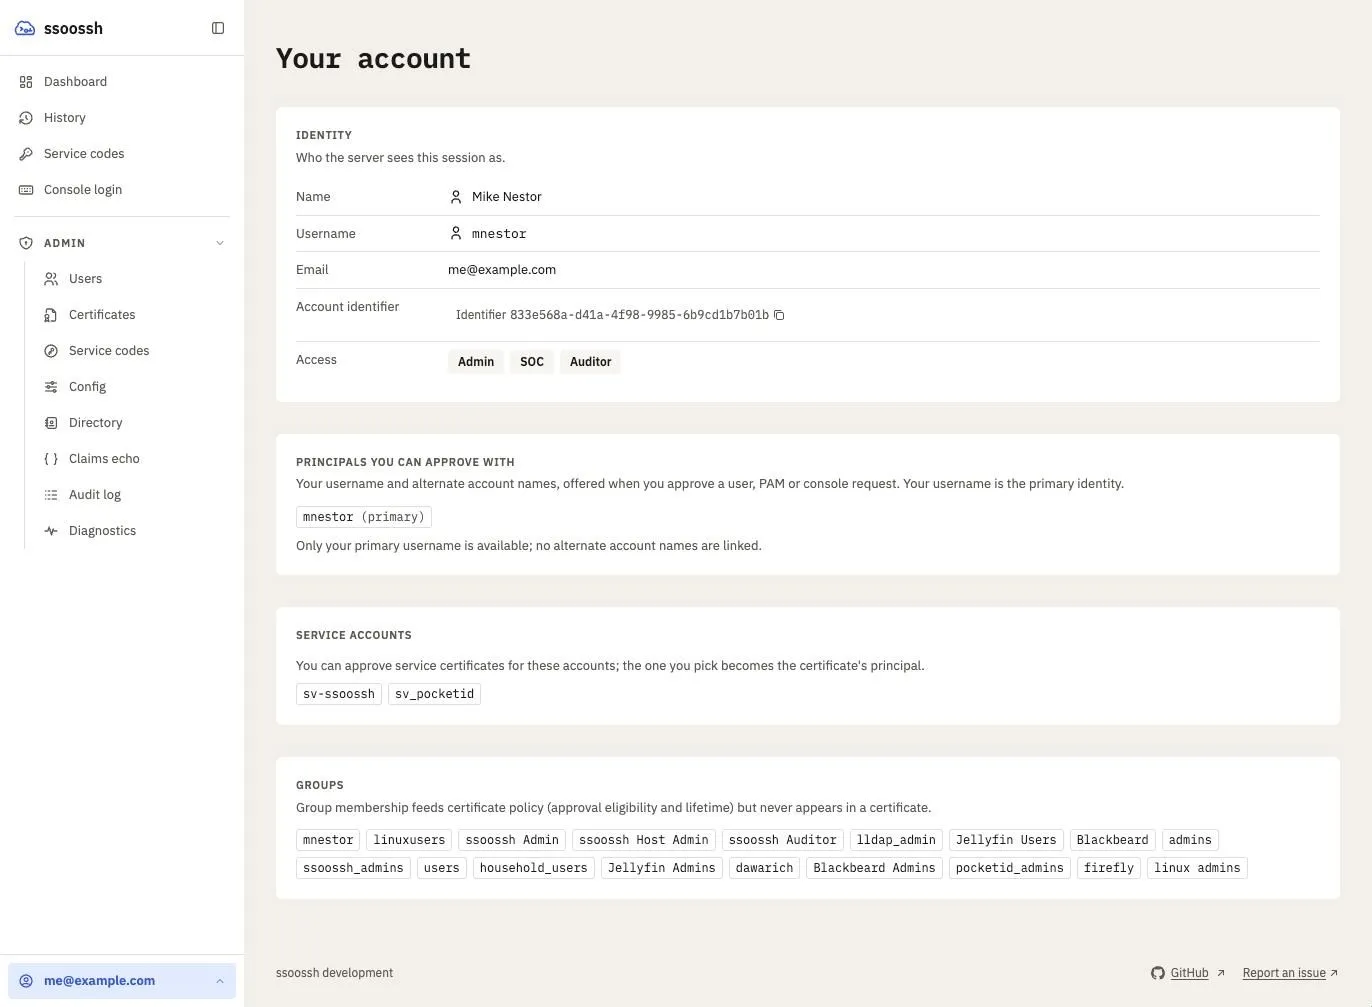
Task: Click the Directory book icon
Action: (x=51, y=423)
